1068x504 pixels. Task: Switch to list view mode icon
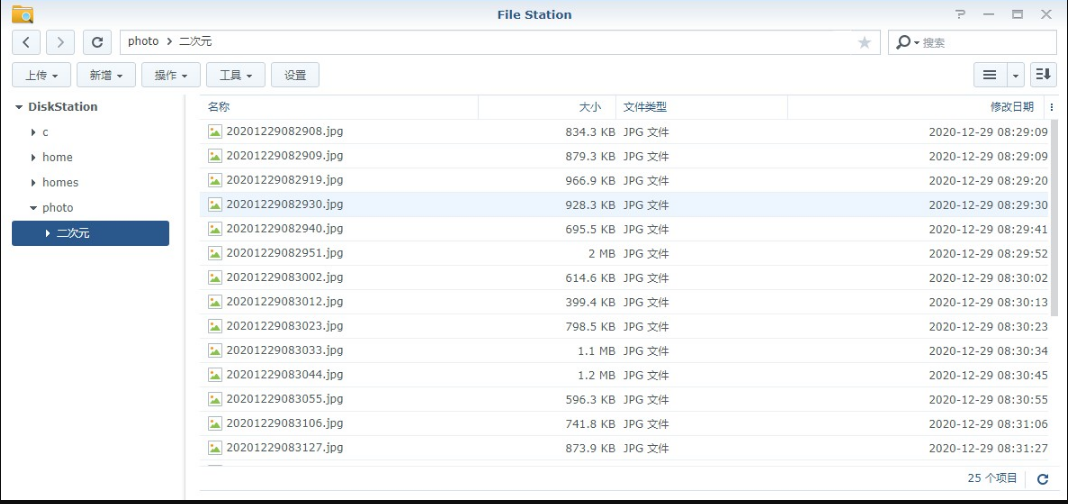click(x=989, y=75)
